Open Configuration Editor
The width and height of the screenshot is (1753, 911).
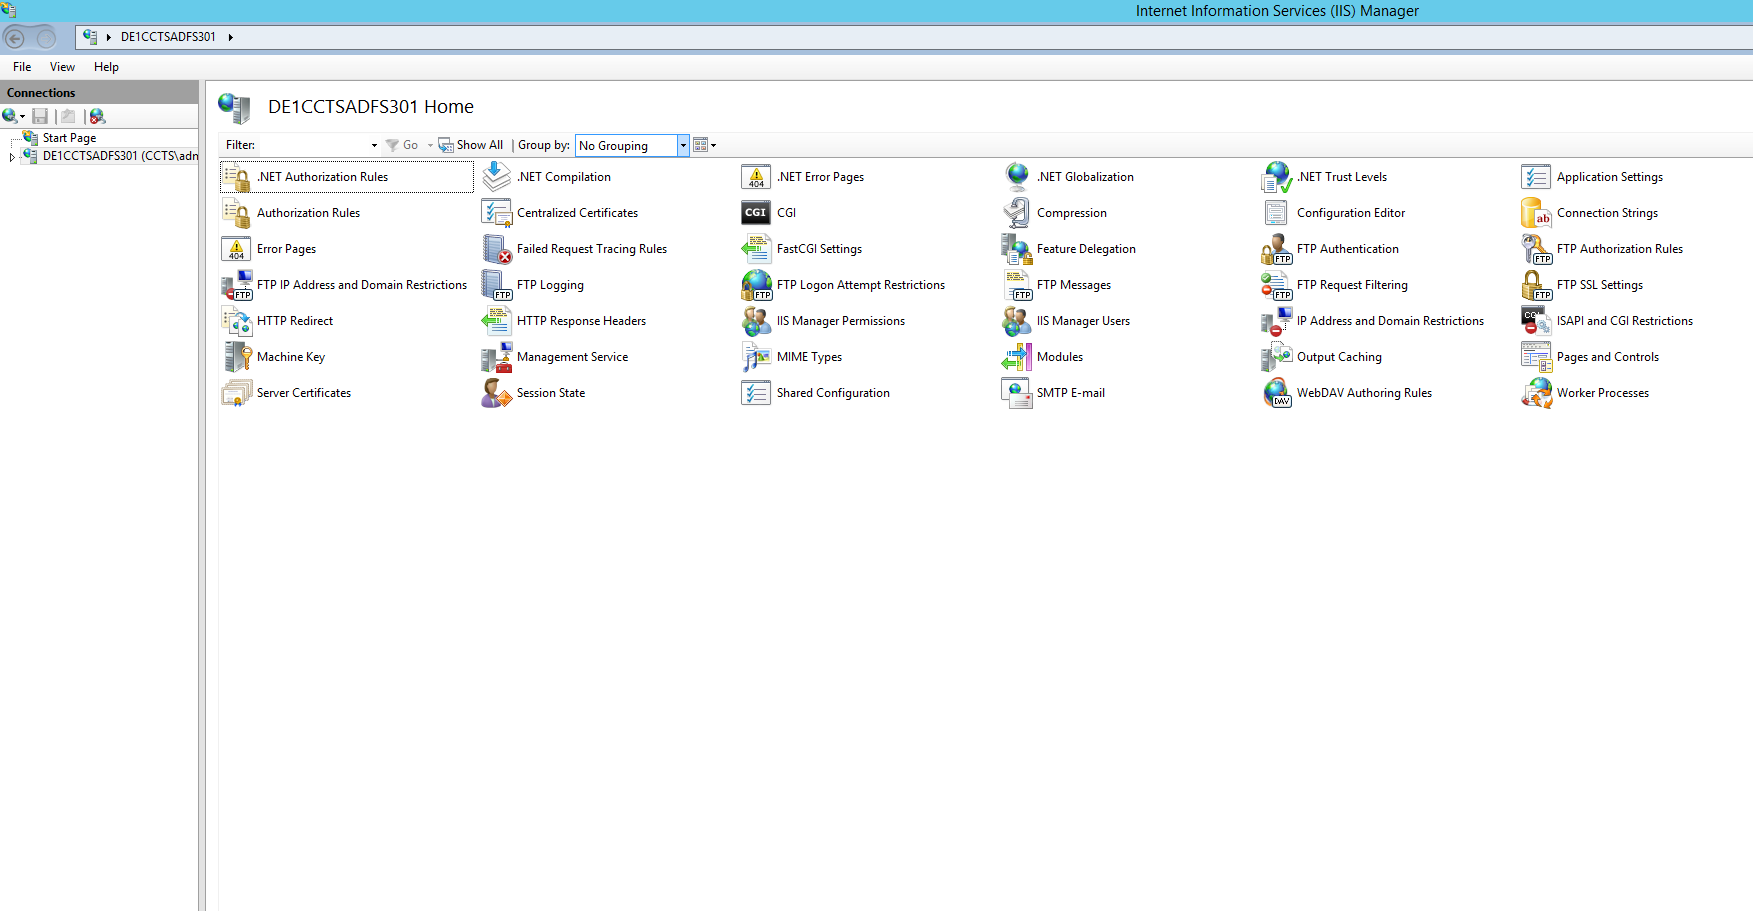click(x=1334, y=213)
